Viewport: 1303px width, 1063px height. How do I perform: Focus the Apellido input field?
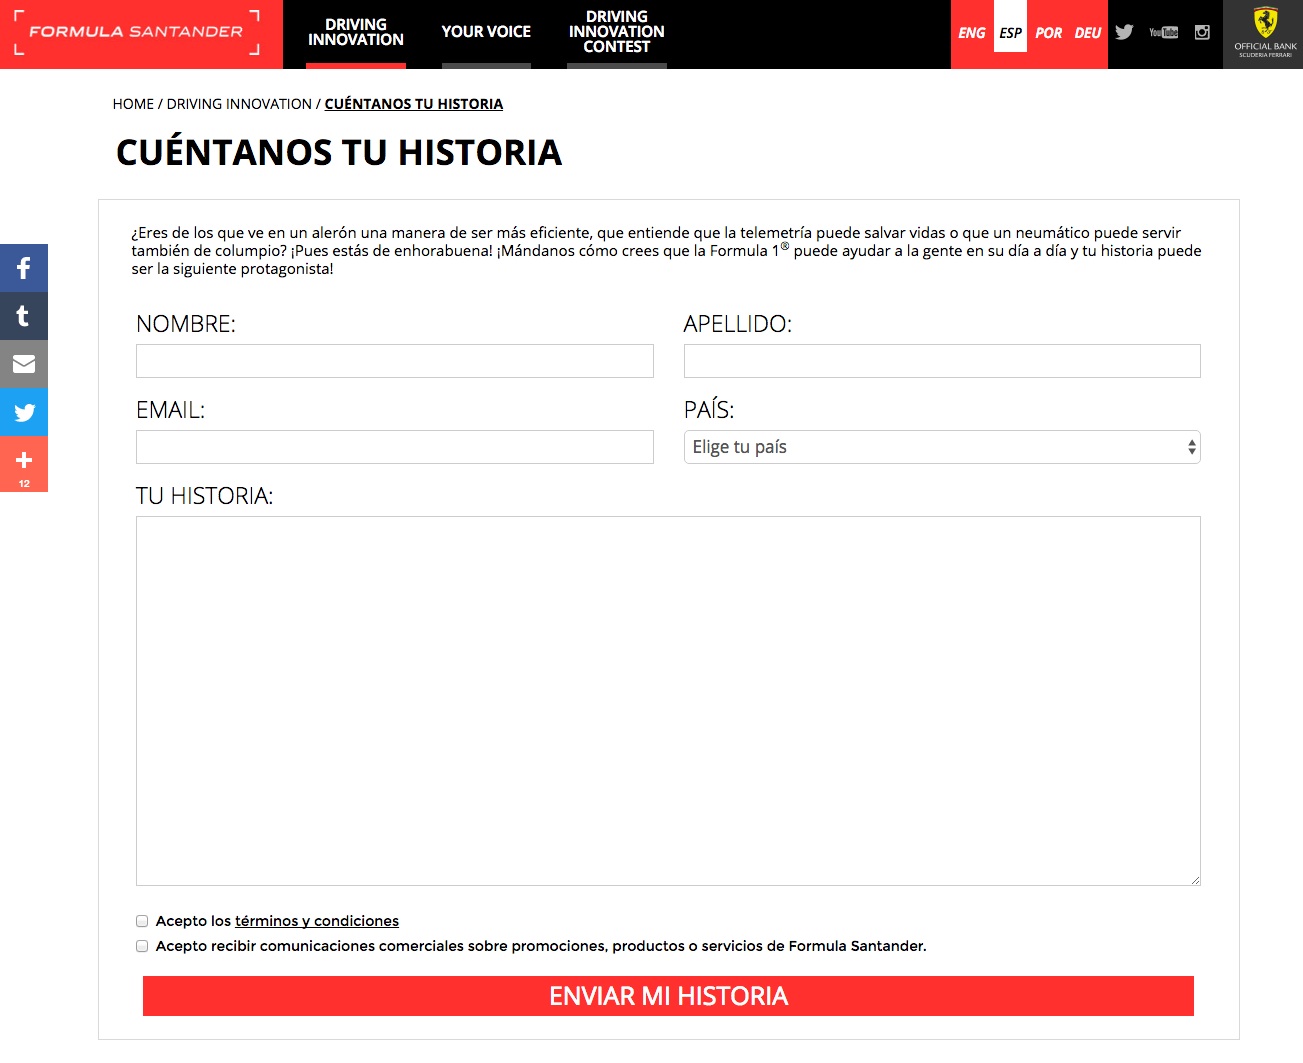coord(942,361)
